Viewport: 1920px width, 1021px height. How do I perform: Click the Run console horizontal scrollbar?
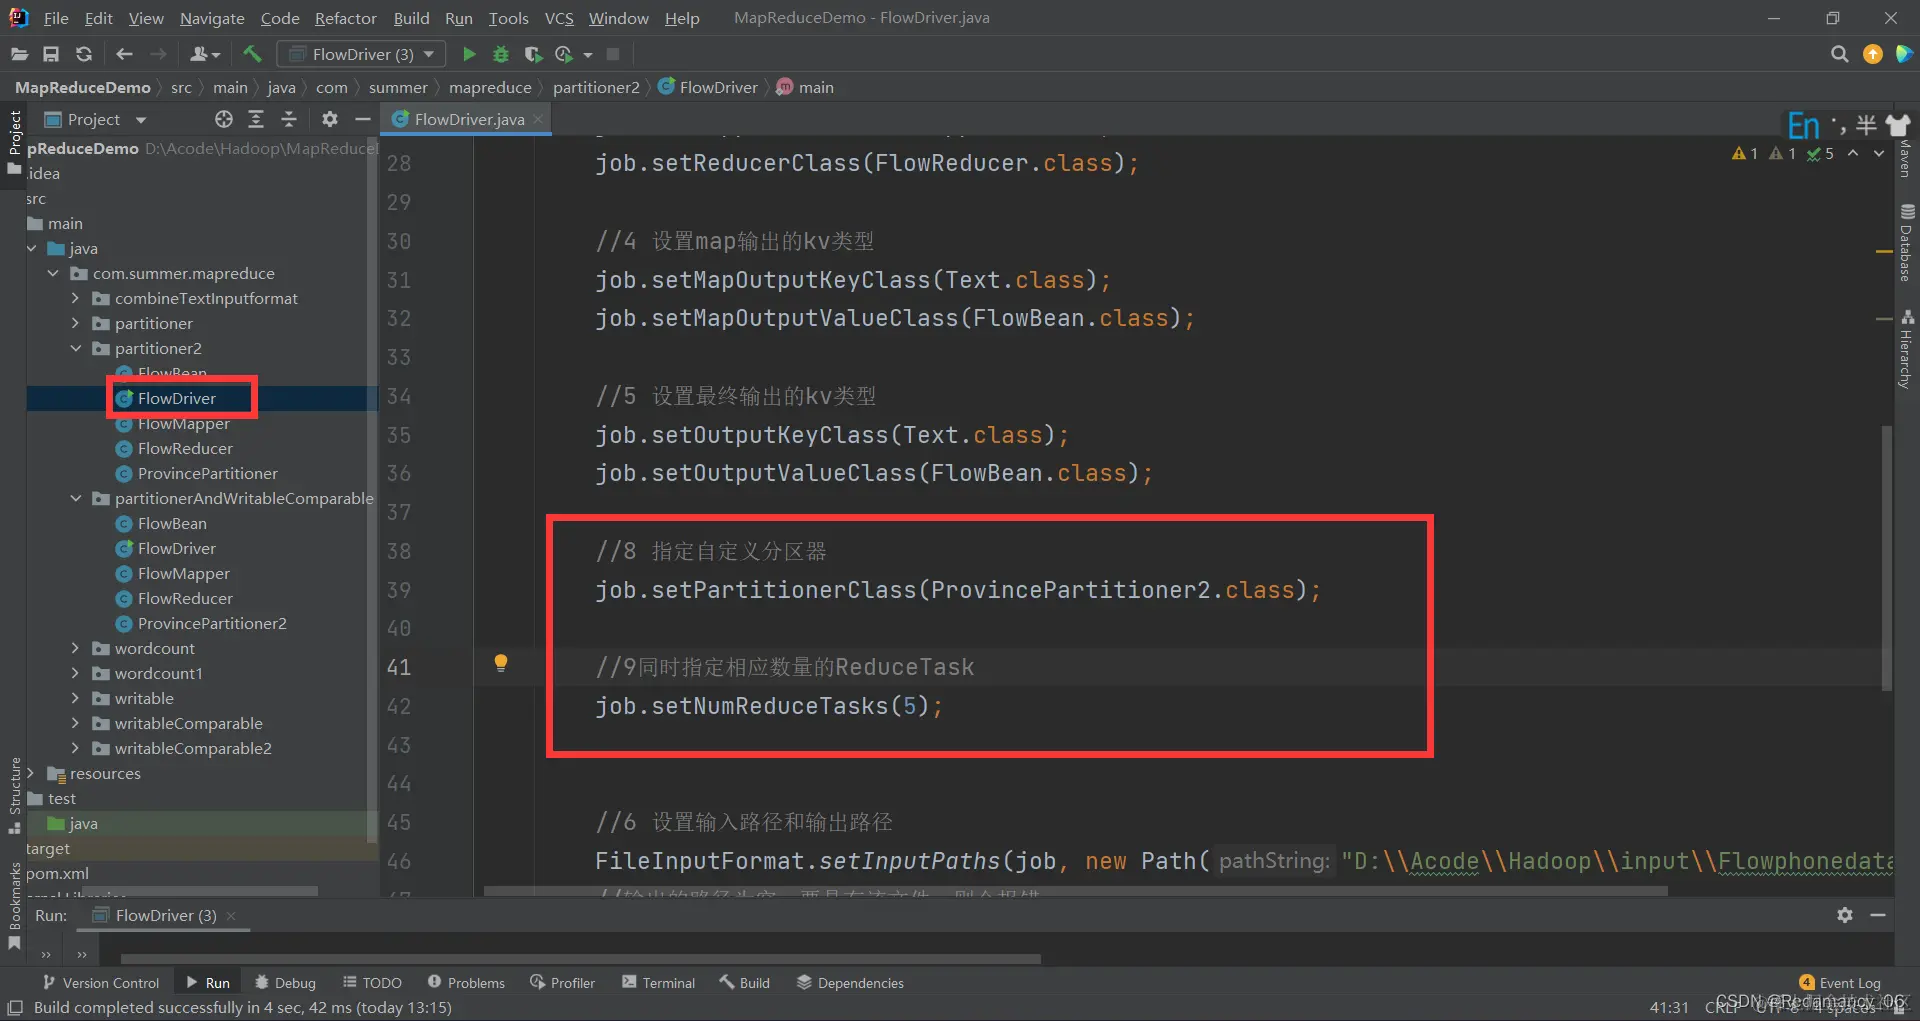pos(580,959)
